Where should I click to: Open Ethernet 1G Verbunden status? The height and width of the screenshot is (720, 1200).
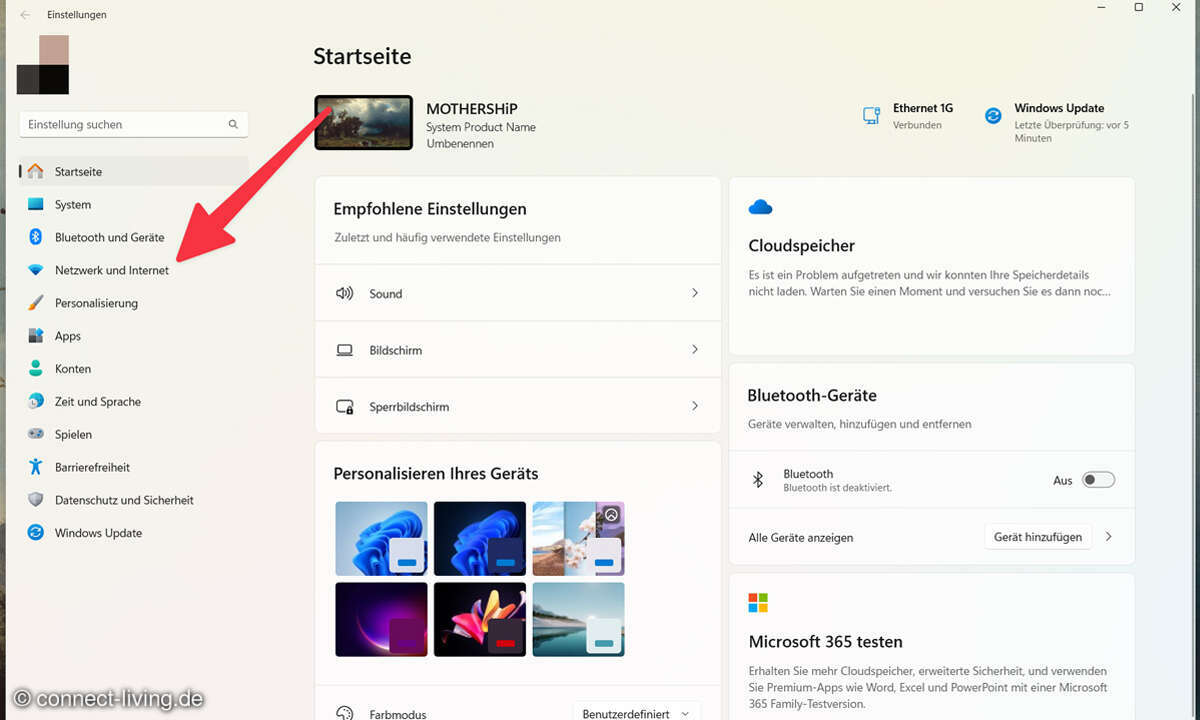pyautogui.click(x=908, y=116)
